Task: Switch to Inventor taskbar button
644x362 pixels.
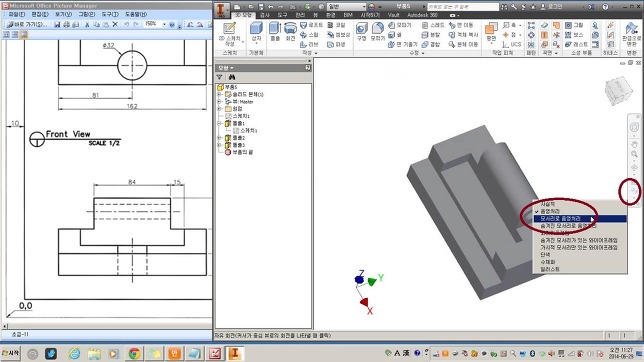Action: pos(235,353)
